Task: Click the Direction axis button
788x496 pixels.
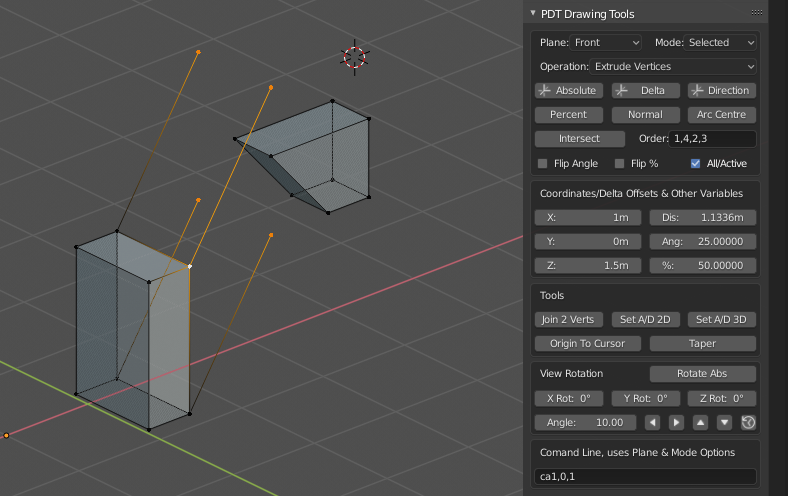Action: (x=721, y=91)
